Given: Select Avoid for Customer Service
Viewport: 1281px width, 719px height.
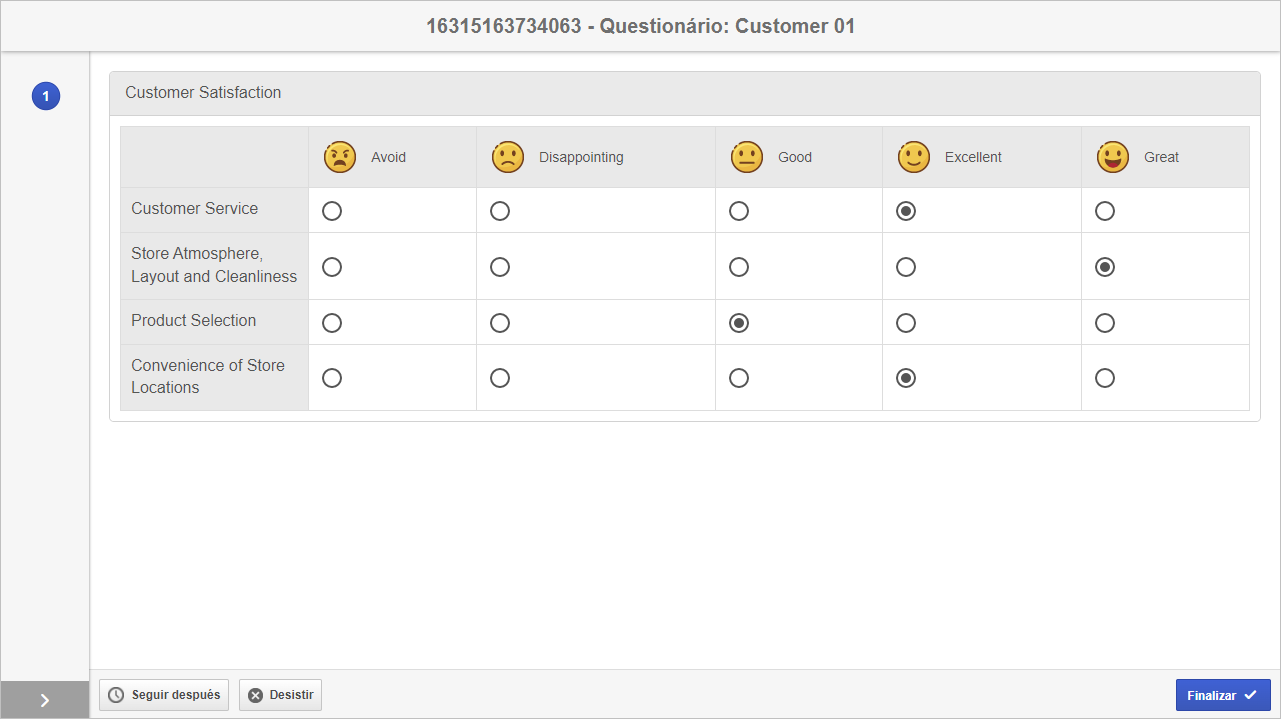Looking at the screenshot, I should (x=332, y=211).
